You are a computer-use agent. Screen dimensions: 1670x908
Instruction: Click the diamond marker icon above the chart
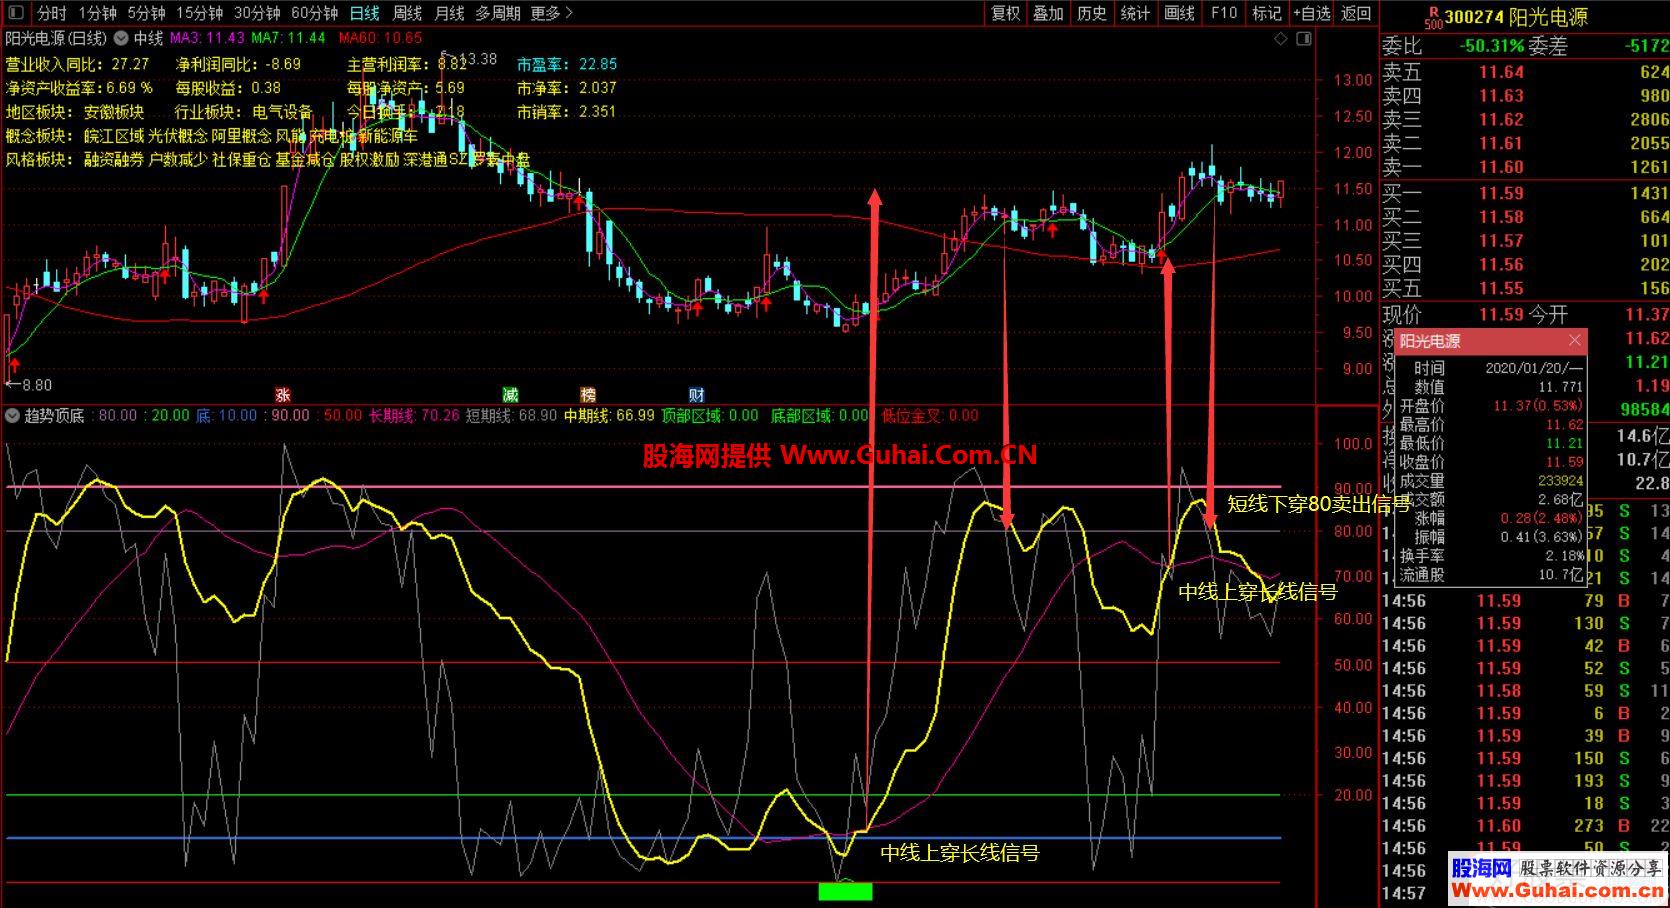1282,39
